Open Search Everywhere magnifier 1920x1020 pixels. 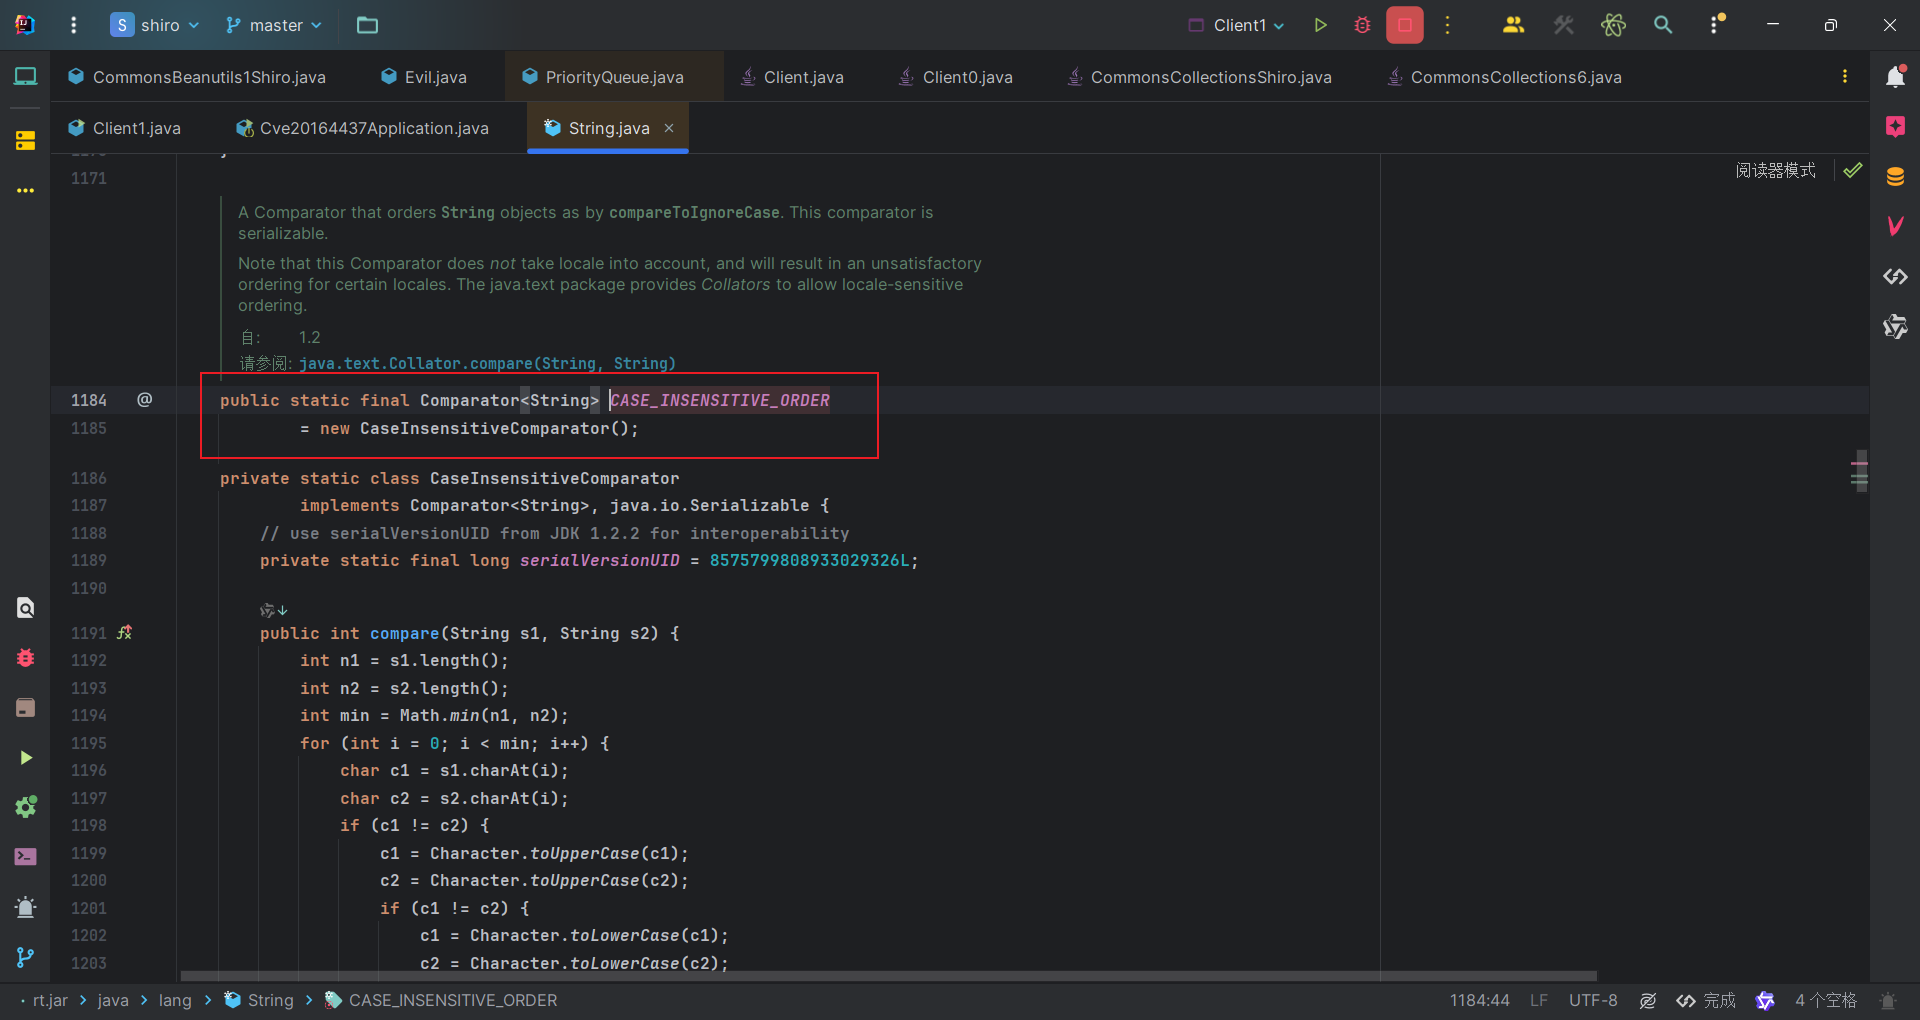pyautogui.click(x=1663, y=25)
